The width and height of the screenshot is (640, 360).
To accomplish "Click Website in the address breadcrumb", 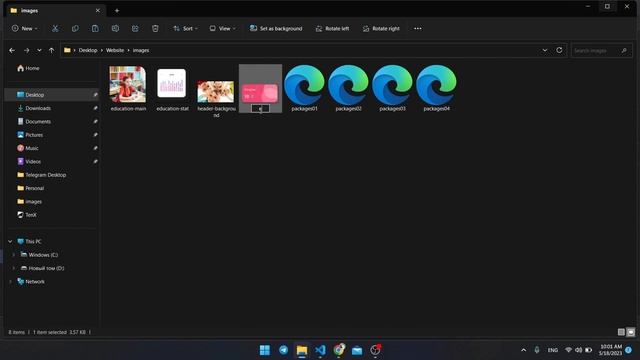I will point(115,50).
